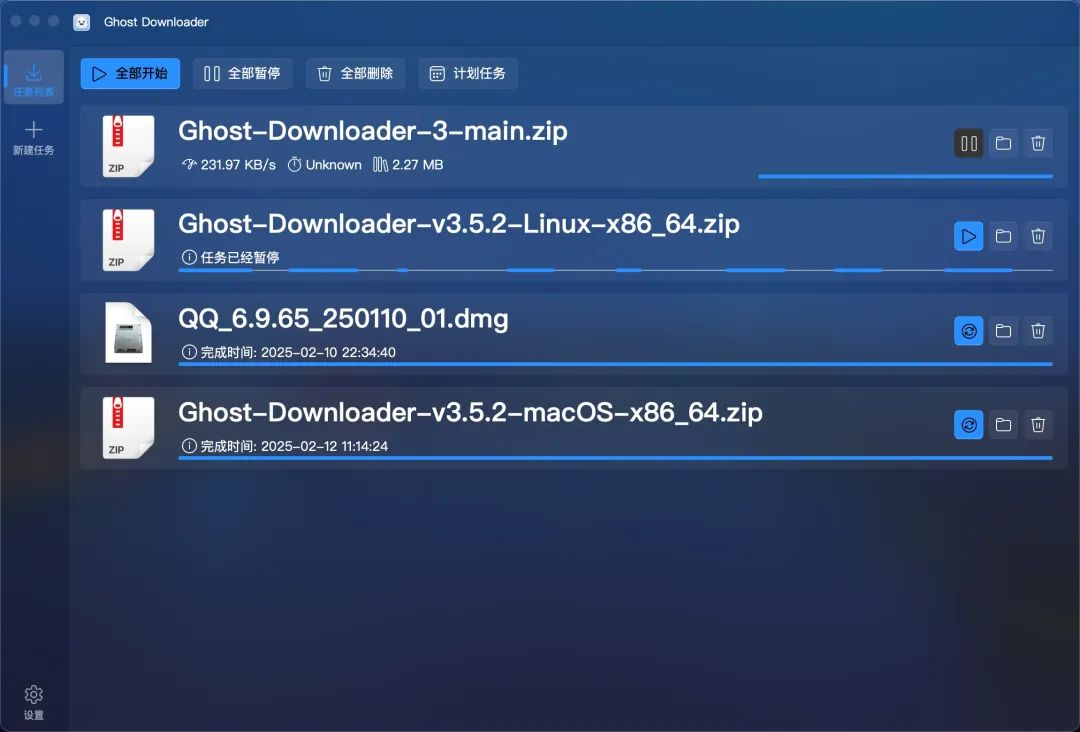Delete the QQ_6.9.65 dmg task

(x=1038, y=331)
